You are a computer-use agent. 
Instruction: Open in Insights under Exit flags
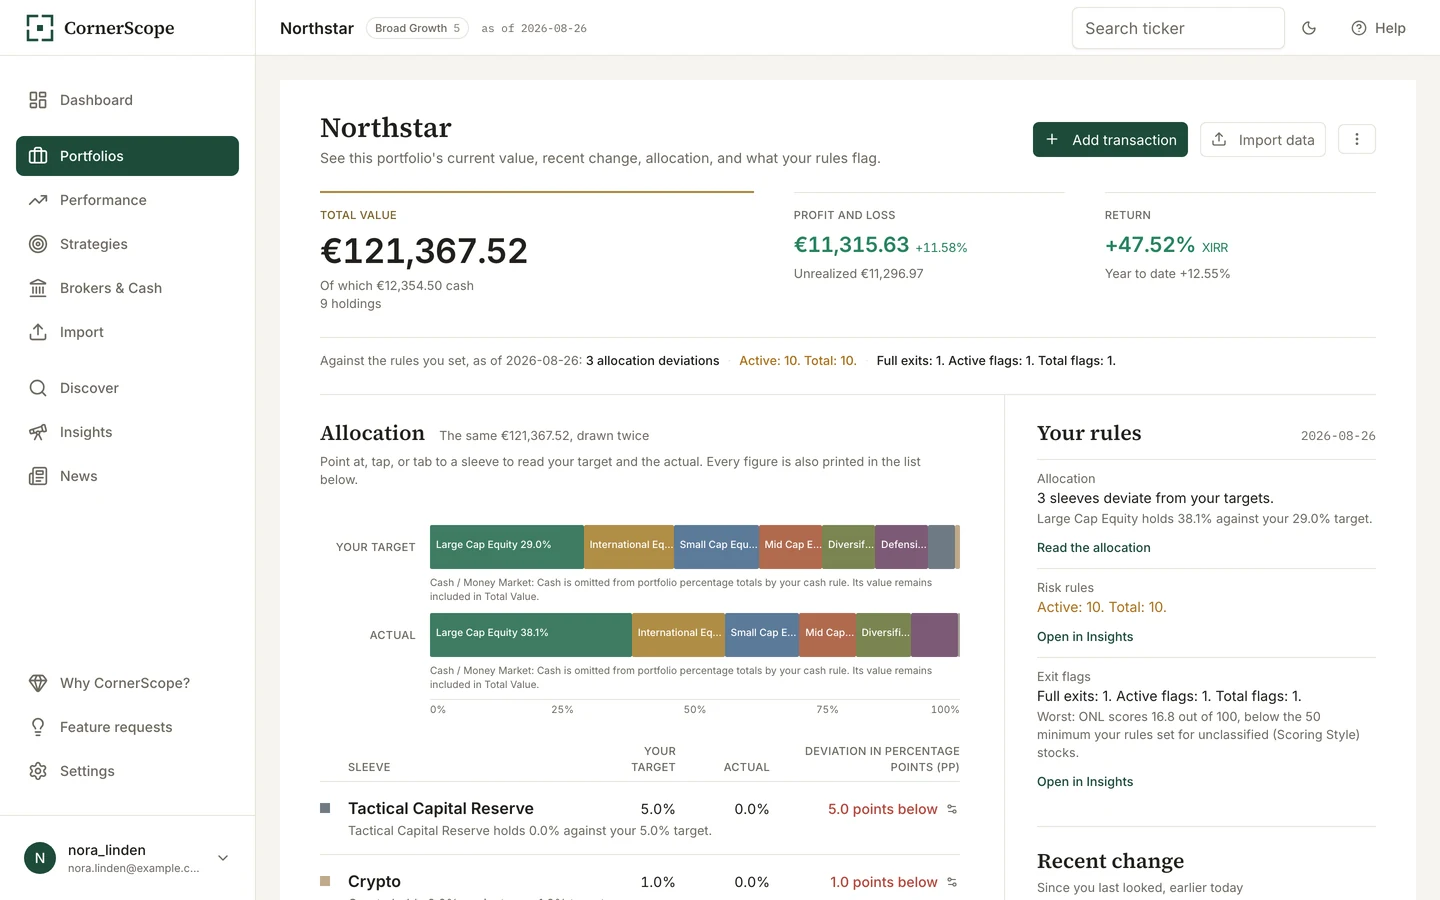click(x=1085, y=782)
